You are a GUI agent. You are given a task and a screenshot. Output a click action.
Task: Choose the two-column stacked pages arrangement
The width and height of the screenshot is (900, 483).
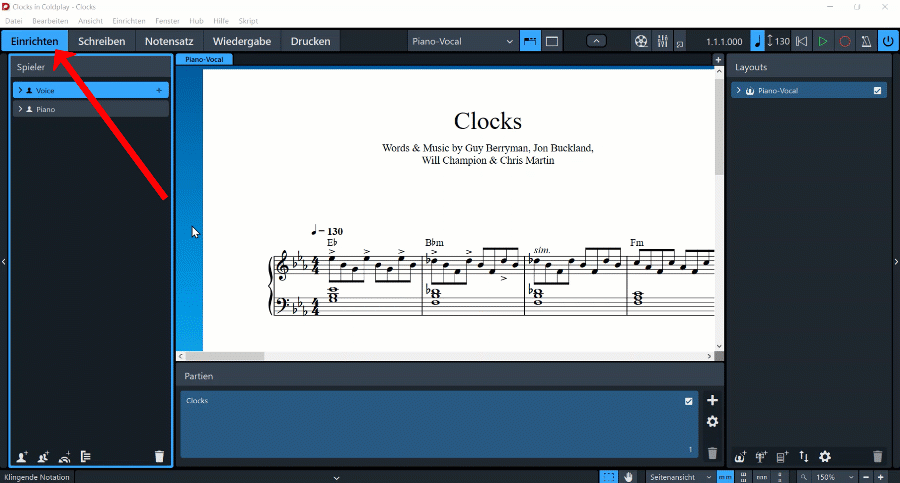point(743,477)
